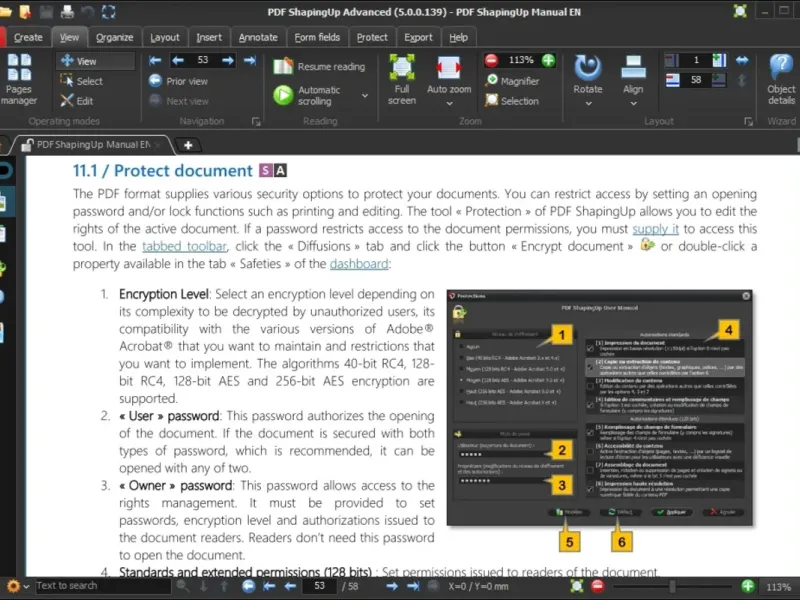Select PDF ShapingUp Manual EN document tab
Image resolution: width=800 pixels, height=600 pixels.
92,145
